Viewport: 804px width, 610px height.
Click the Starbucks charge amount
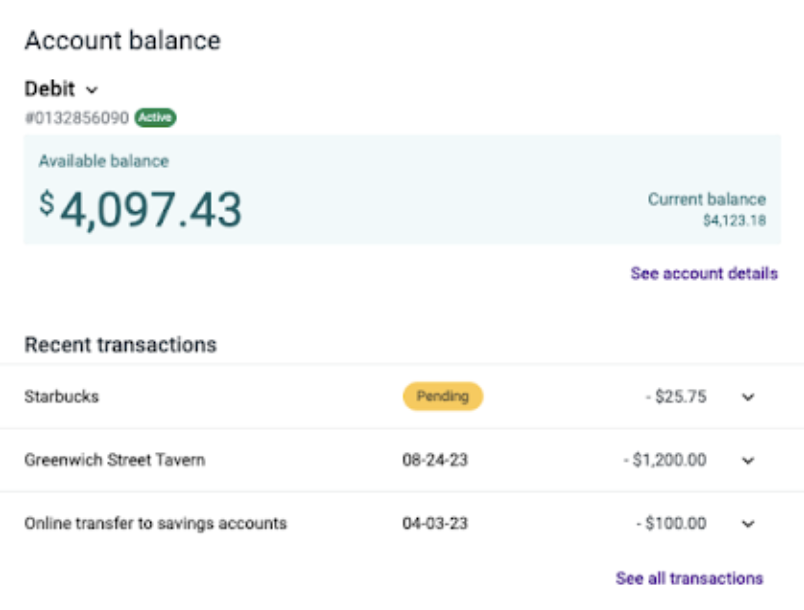677,396
